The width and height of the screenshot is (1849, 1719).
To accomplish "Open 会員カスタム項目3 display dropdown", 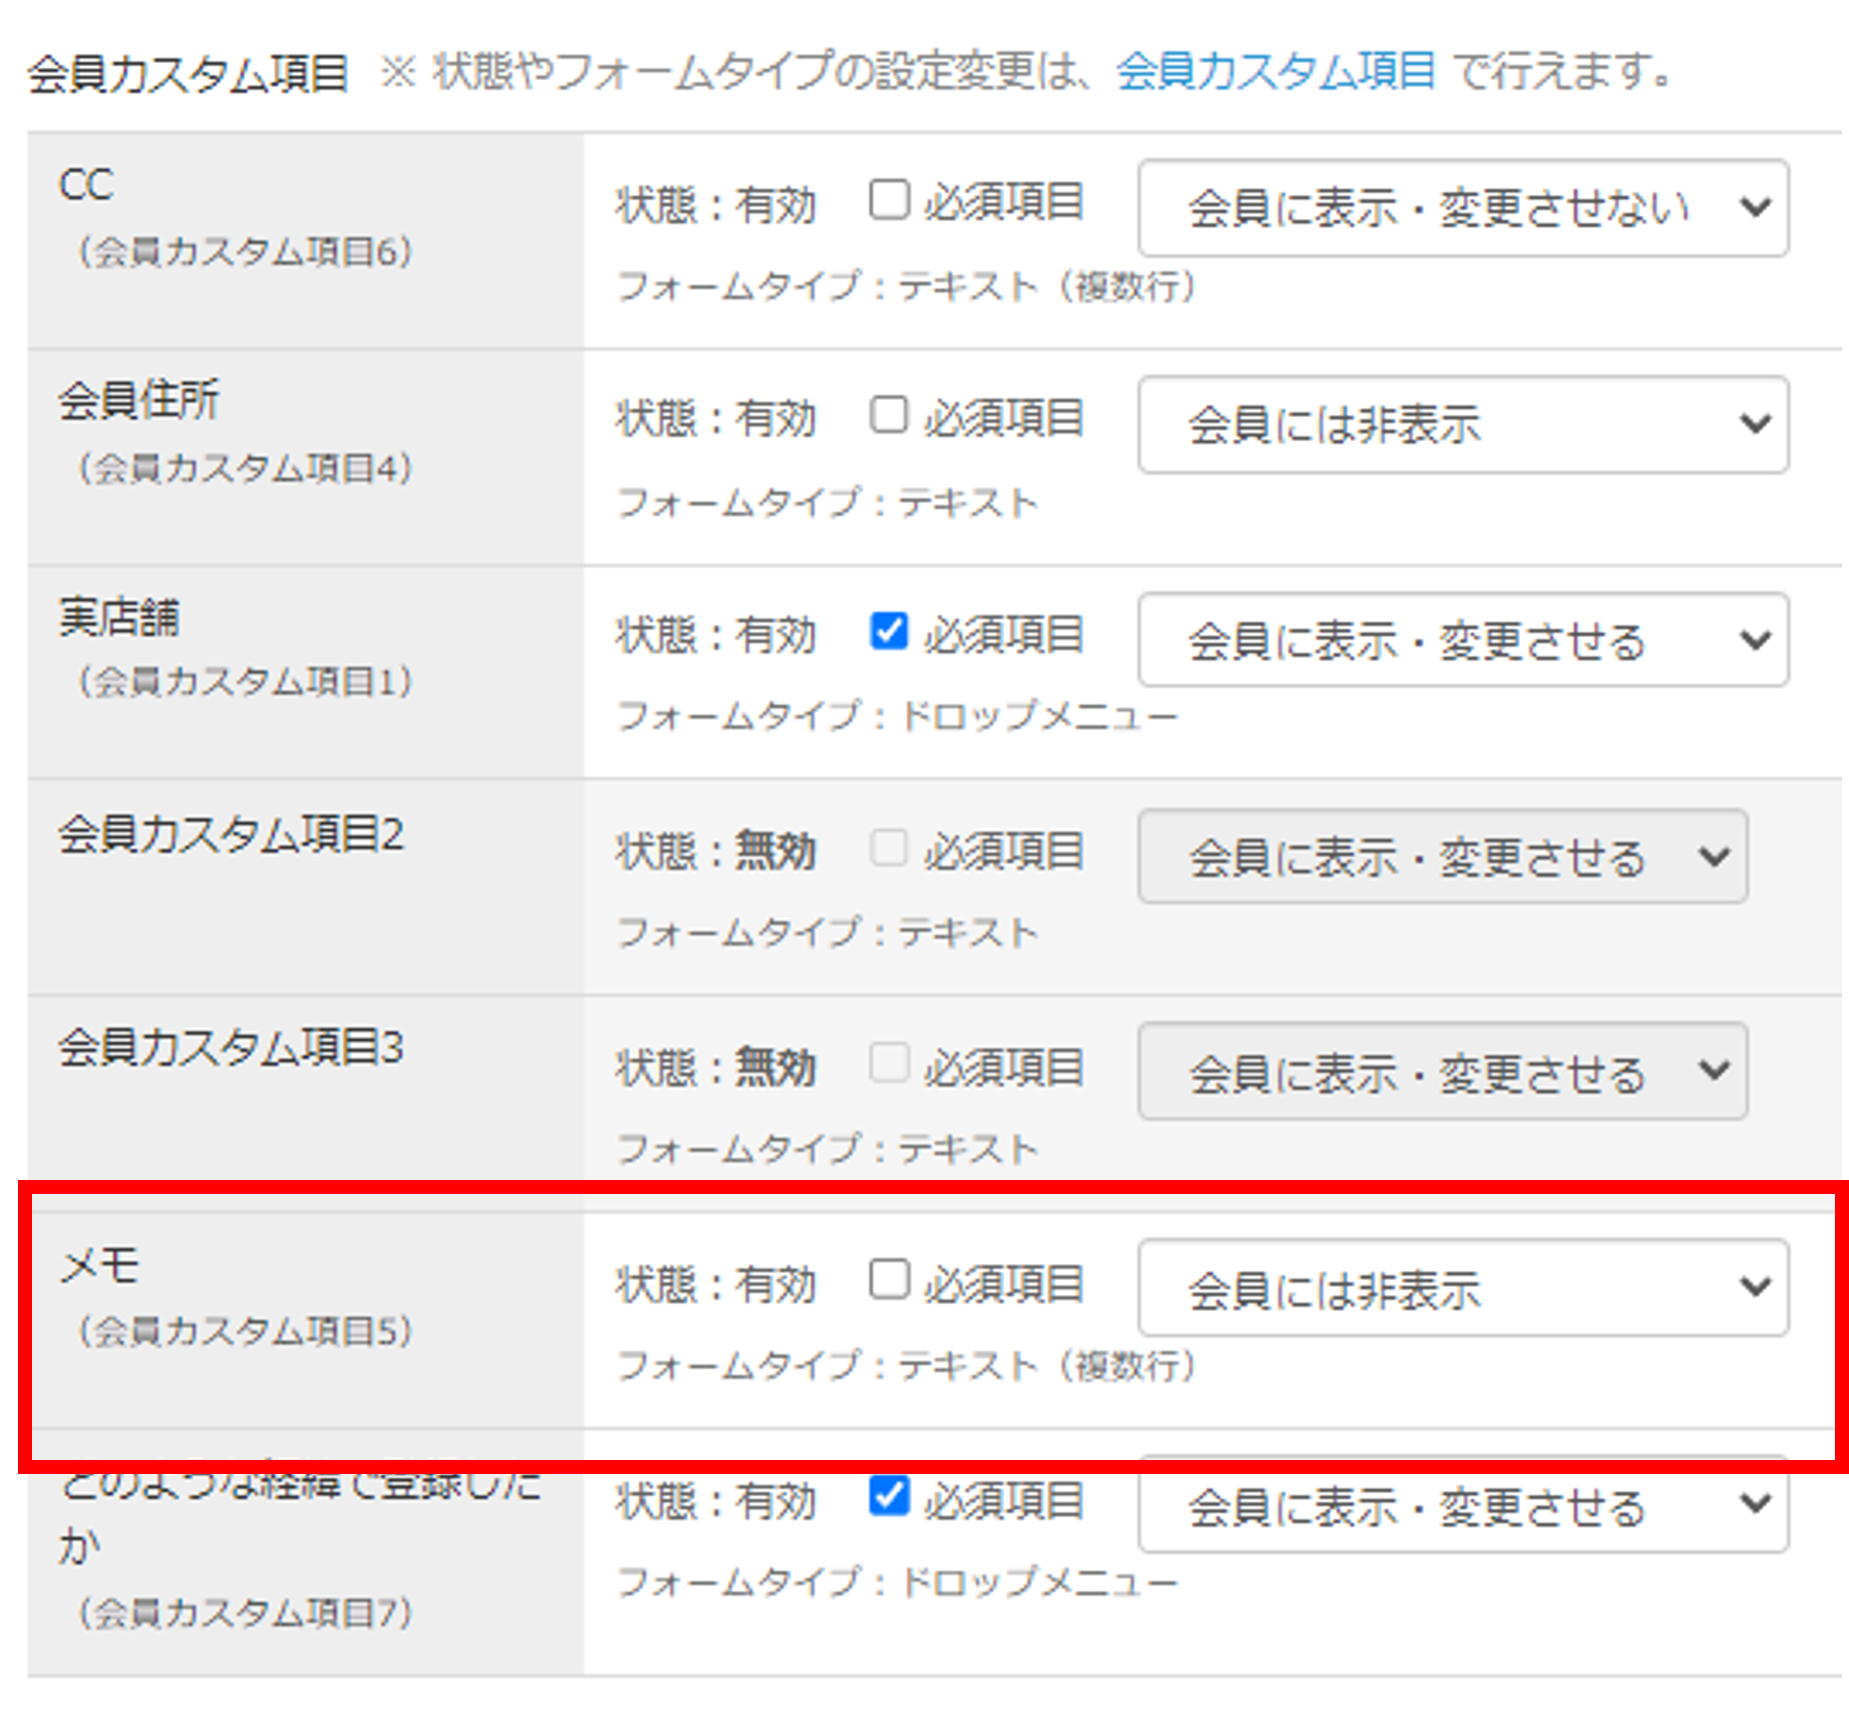I will 1443,1072.
